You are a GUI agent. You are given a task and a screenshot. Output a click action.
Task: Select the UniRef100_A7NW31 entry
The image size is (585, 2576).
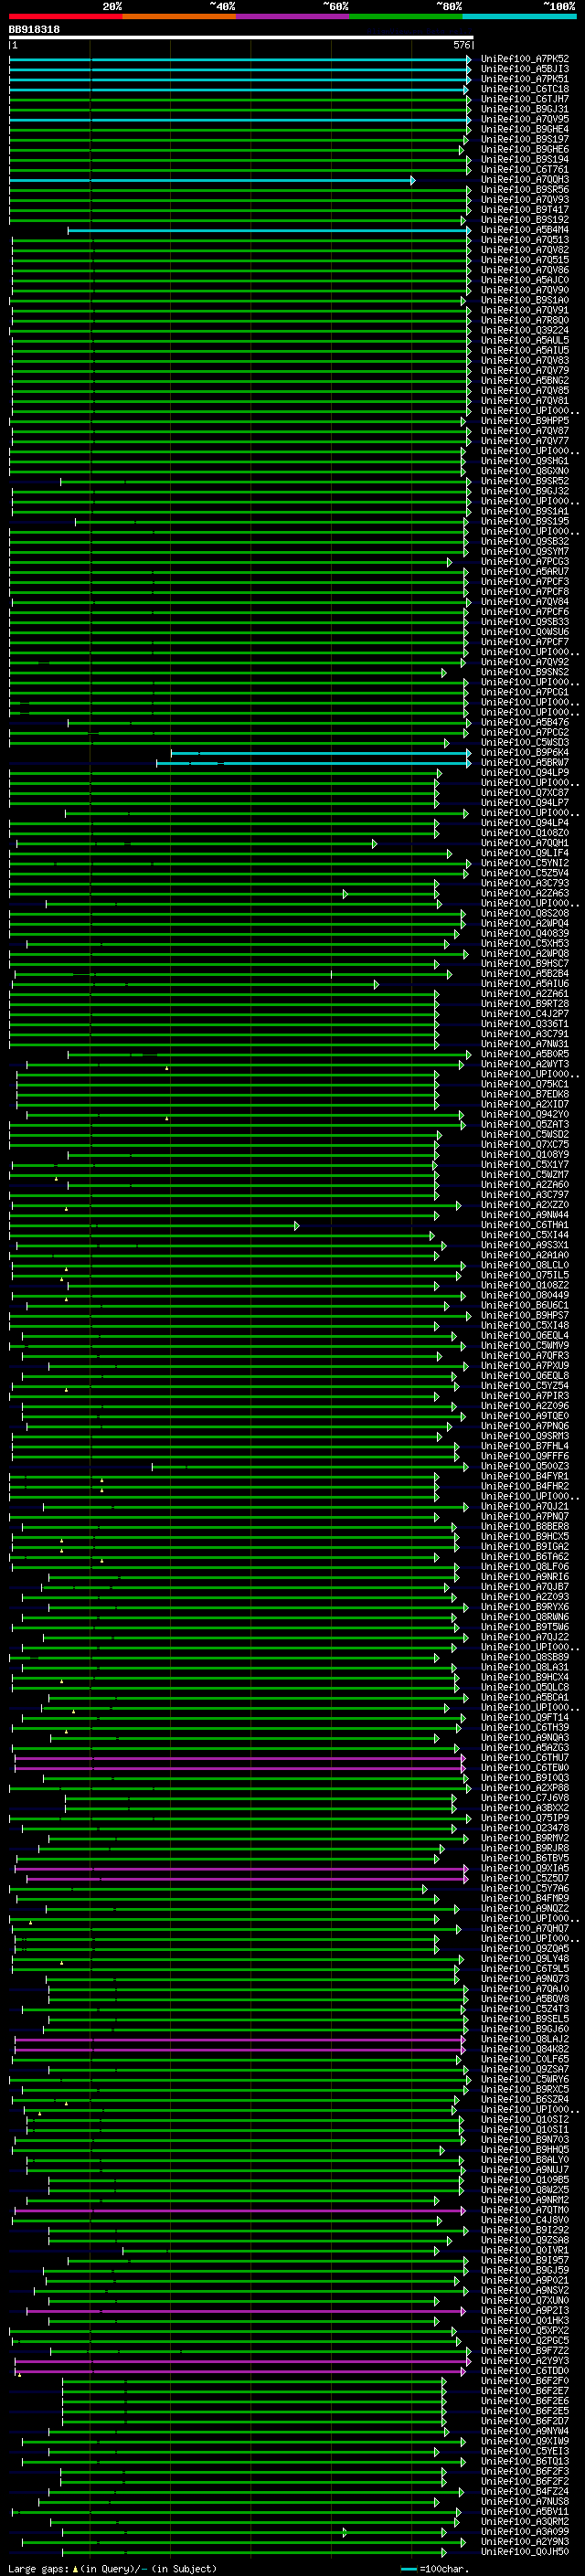pyautogui.click(x=524, y=1044)
